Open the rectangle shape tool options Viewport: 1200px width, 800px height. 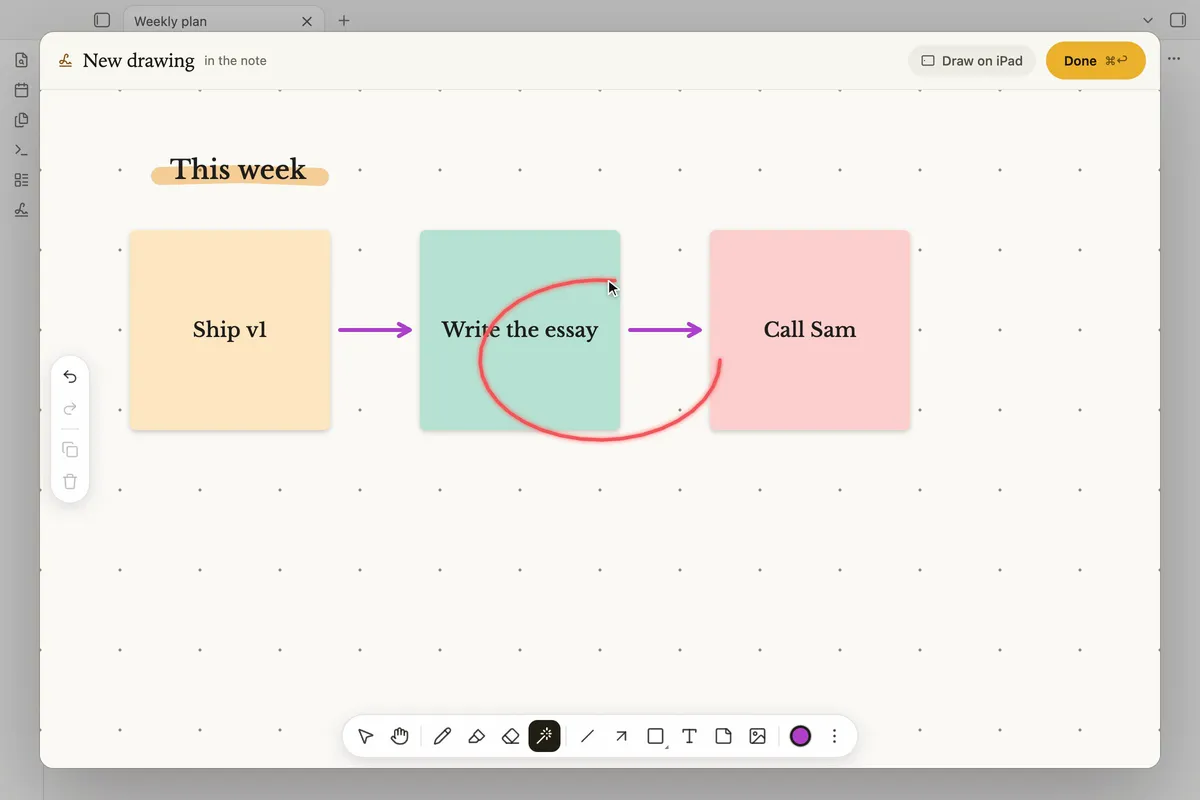coord(656,737)
